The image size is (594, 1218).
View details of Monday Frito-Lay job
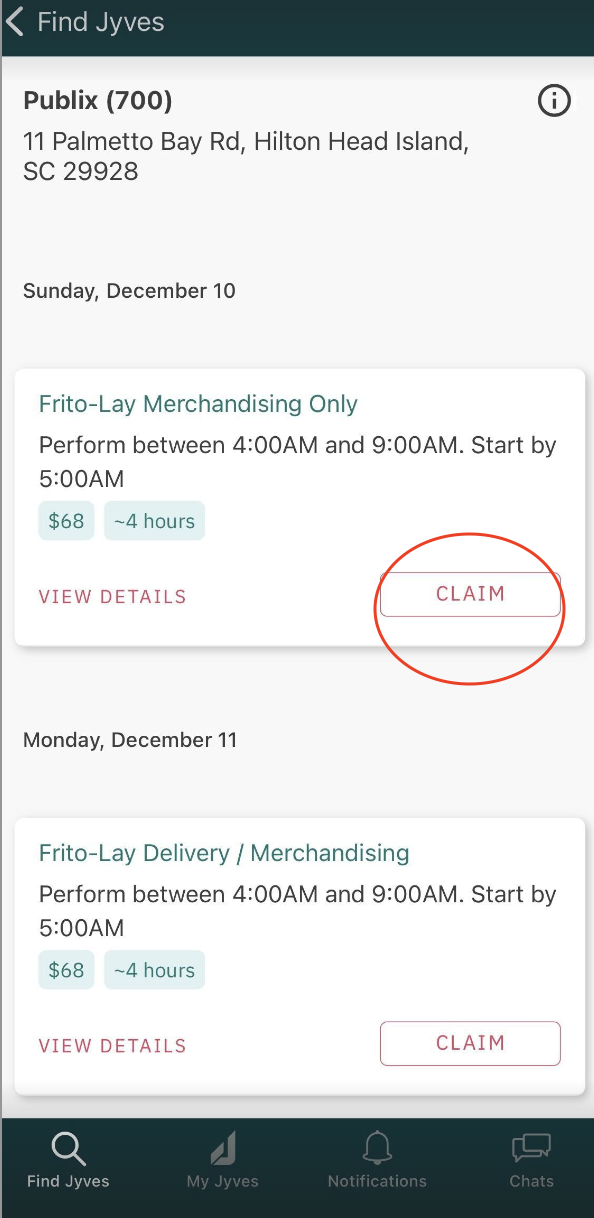click(x=113, y=1046)
